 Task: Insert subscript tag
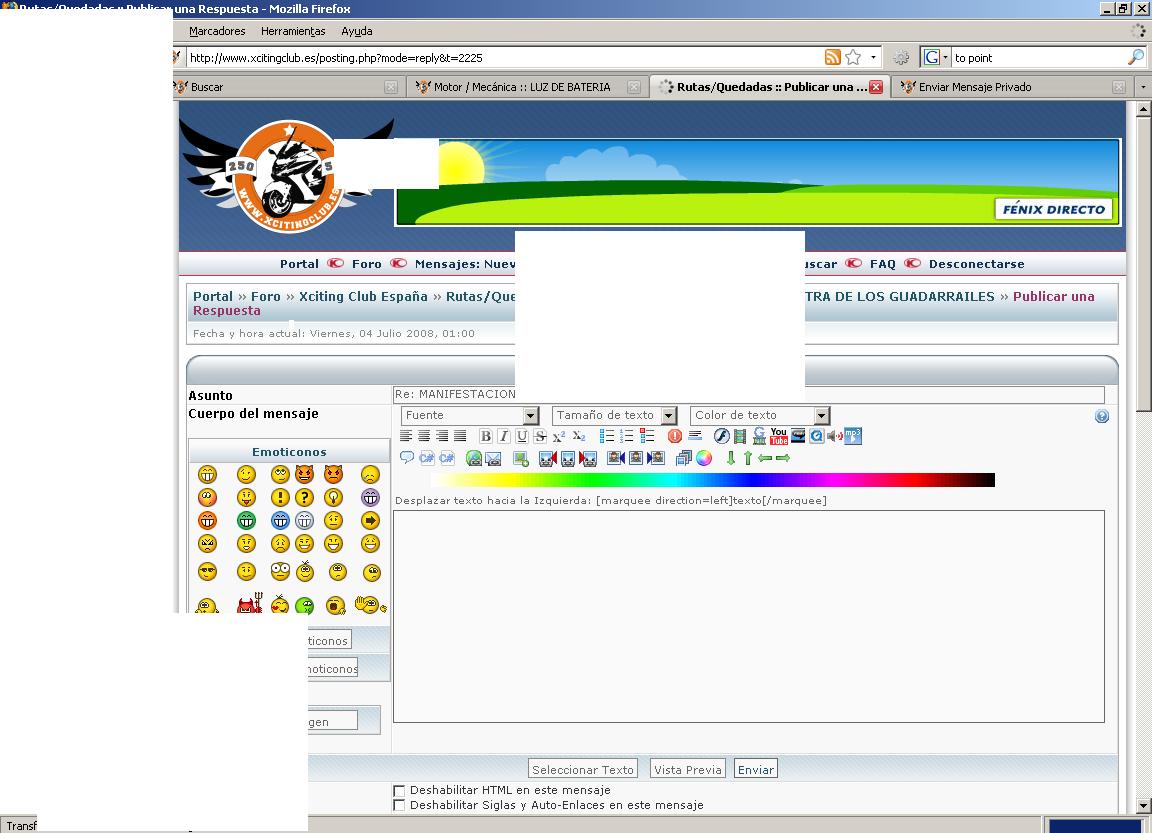coord(579,436)
